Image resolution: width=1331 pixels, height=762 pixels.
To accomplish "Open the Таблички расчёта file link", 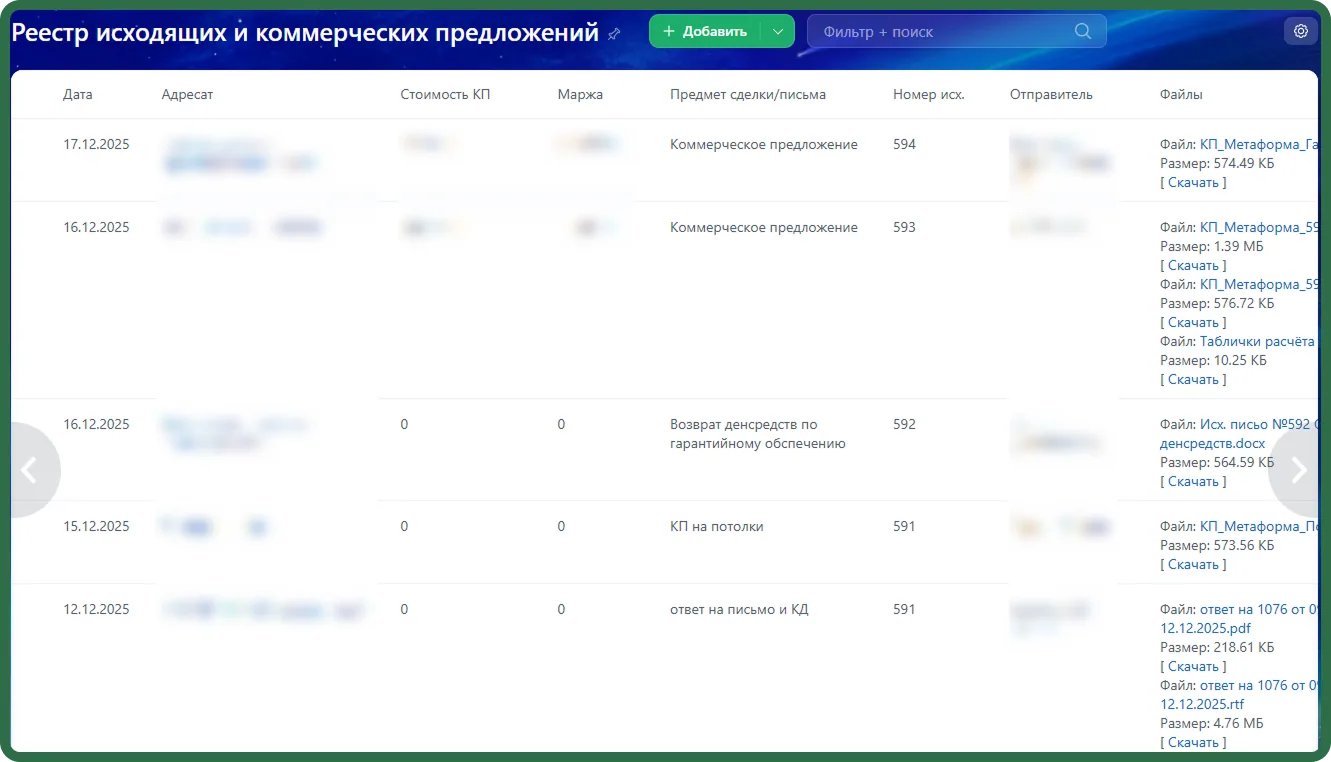I will click(x=1258, y=342).
